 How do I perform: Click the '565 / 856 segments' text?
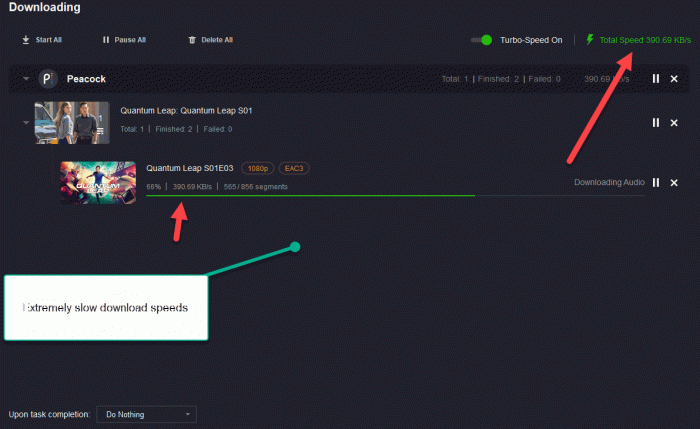255,187
